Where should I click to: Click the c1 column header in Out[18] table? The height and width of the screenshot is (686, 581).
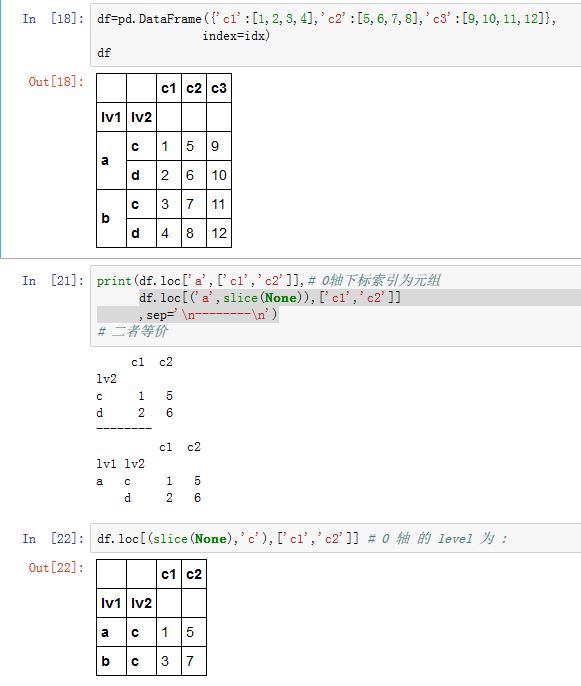point(168,88)
